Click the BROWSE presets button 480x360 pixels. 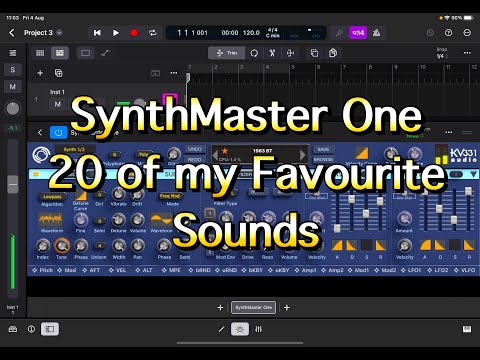click(x=323, y=160)
